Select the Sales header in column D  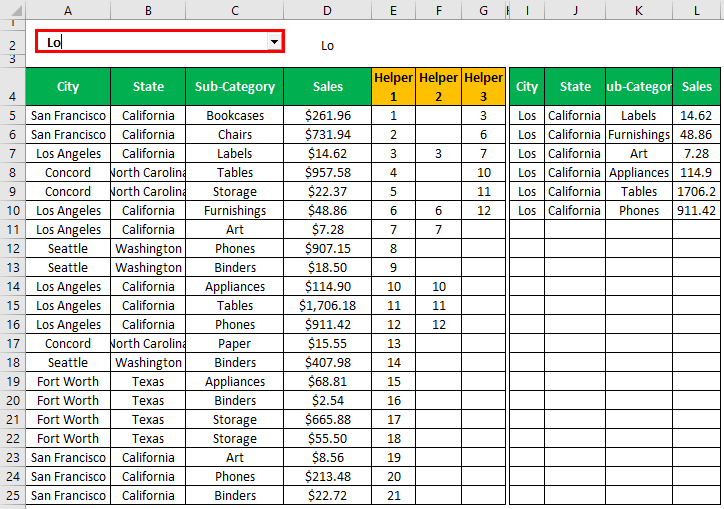(327, 86)
